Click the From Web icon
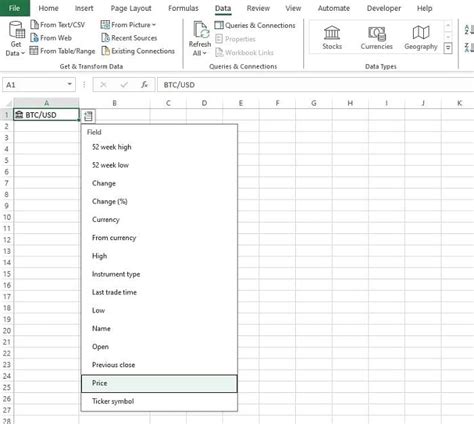Image resolution: width=474 pixels, height=424 pixels. click(x=34, y=38)
